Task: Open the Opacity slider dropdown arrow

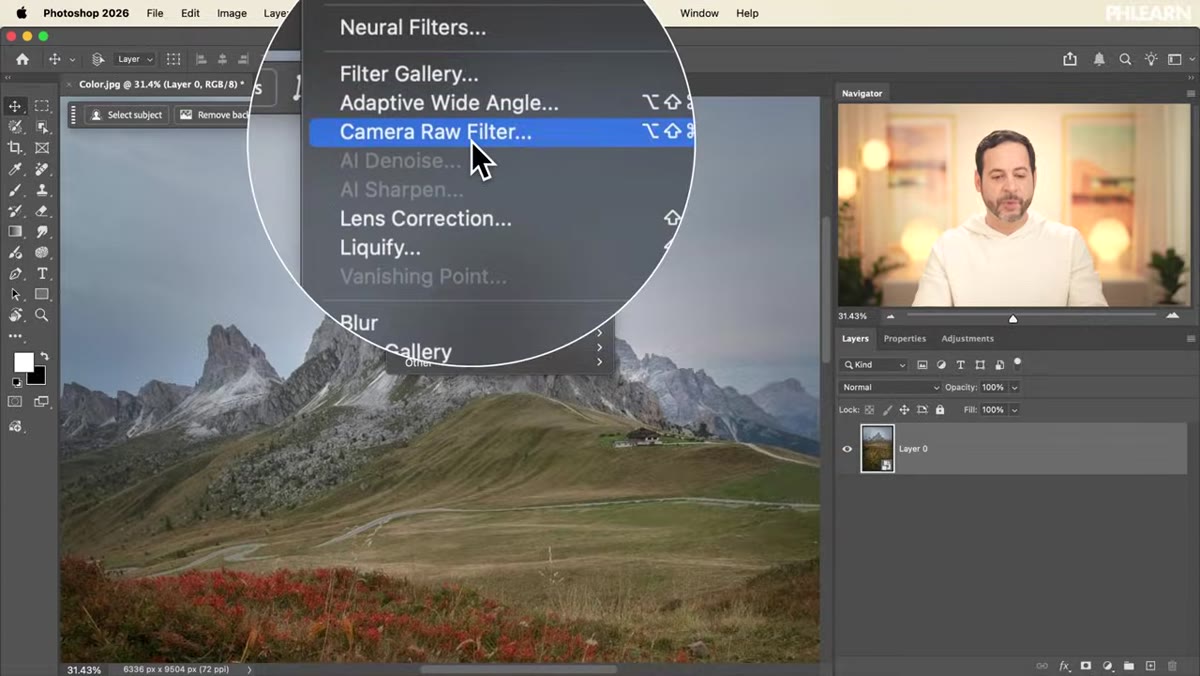Action: pyautogui.click(x=1014, y=387)
